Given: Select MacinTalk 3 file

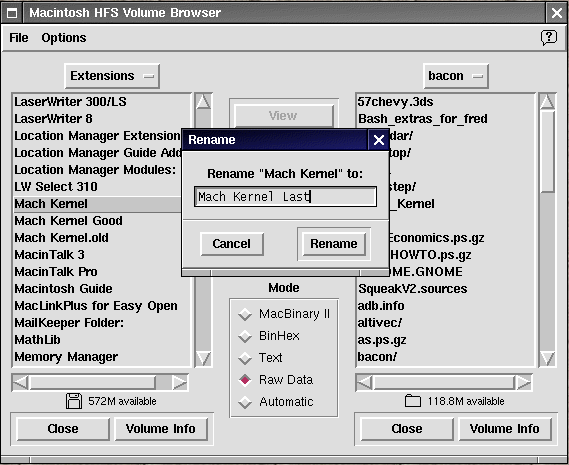Looking at the screenshot, I should click(x=97, y=255).
